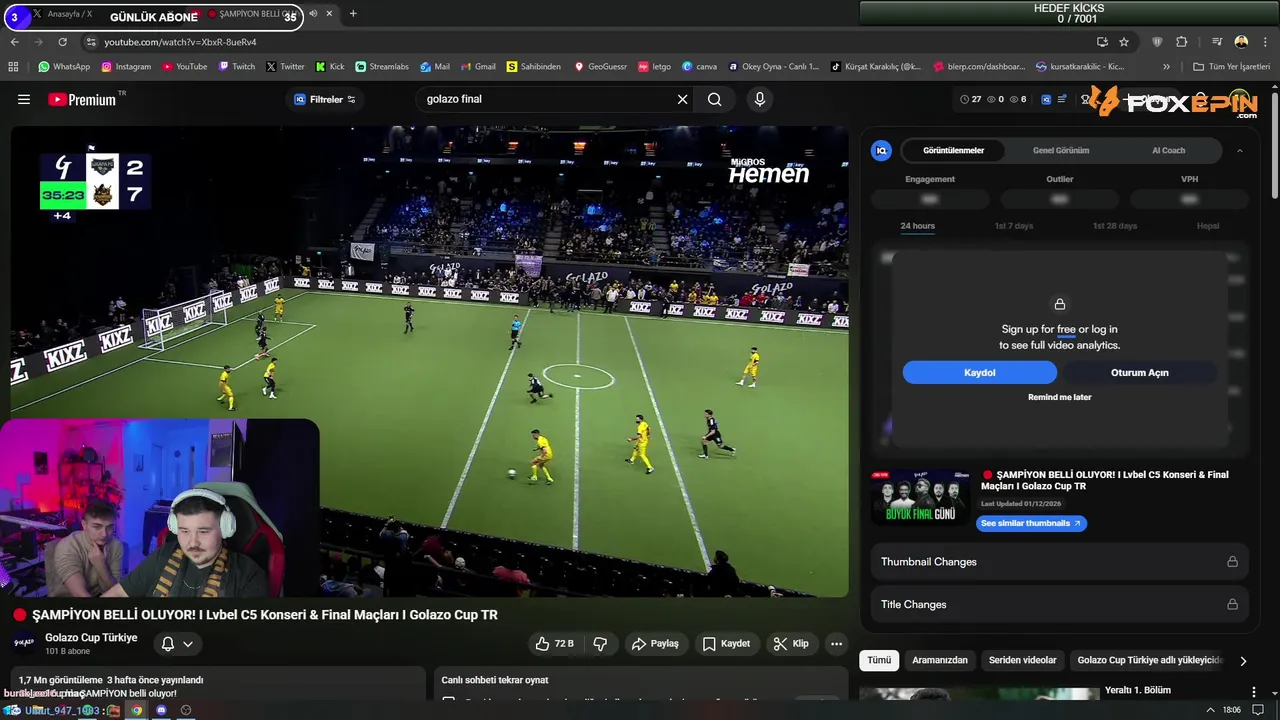The image size is (1280, 720).
Task: Save the video with Kaydet
Action: click(726, 644)
